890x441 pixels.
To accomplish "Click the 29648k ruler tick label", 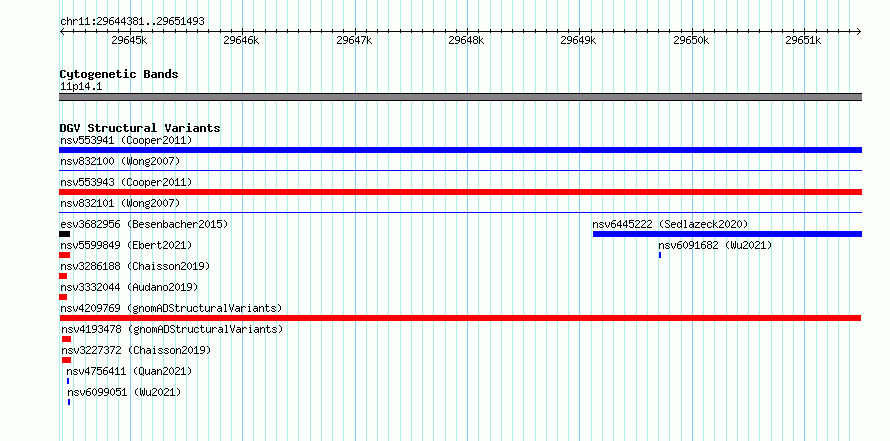I will [x=466, y=40].
